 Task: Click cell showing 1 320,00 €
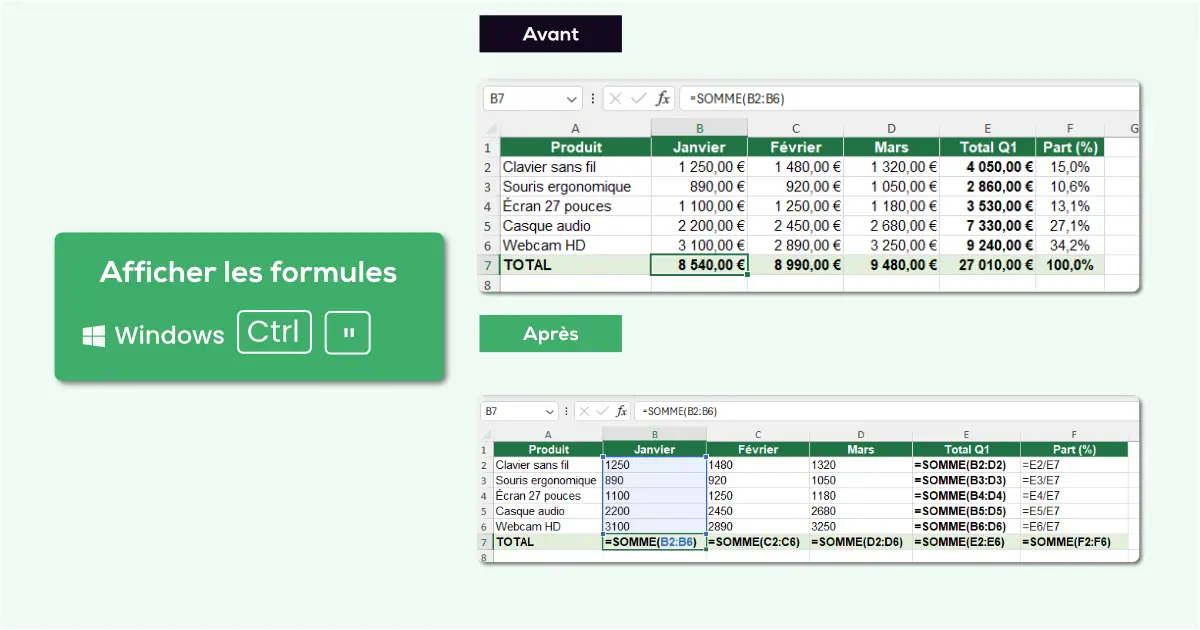tap(891, 167)
